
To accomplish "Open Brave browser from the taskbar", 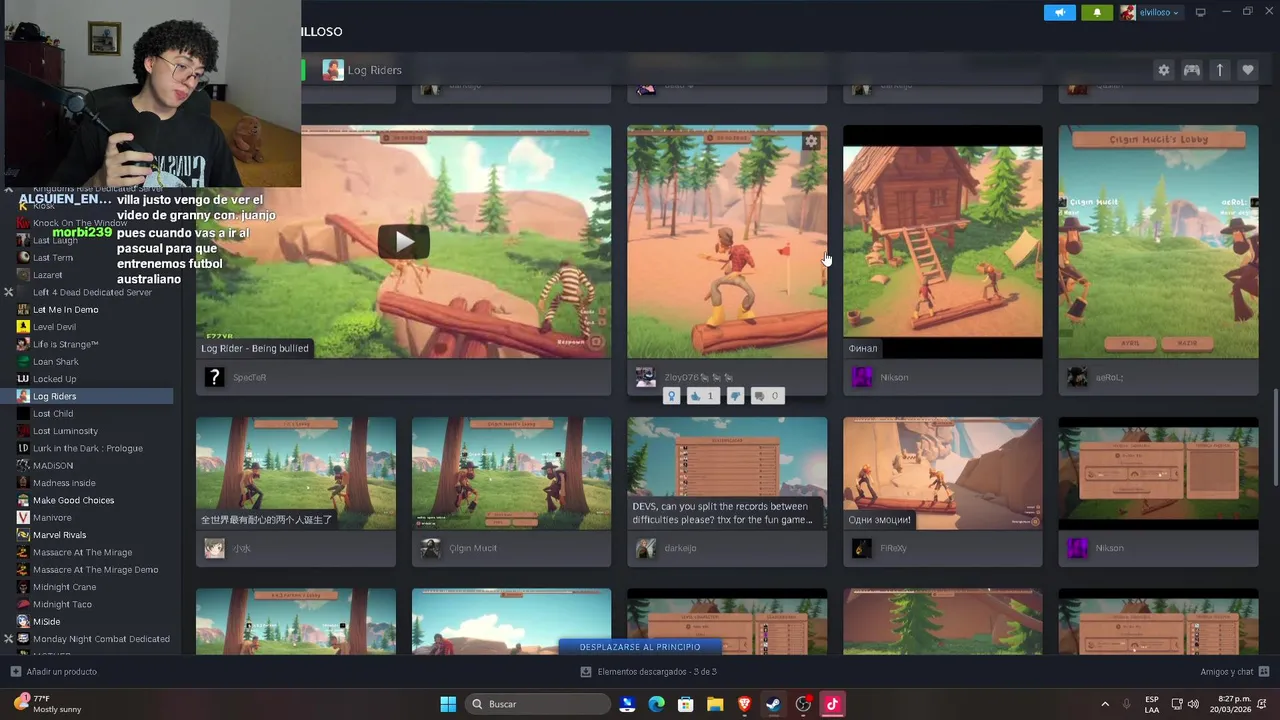I will click(x=744, y=704).
